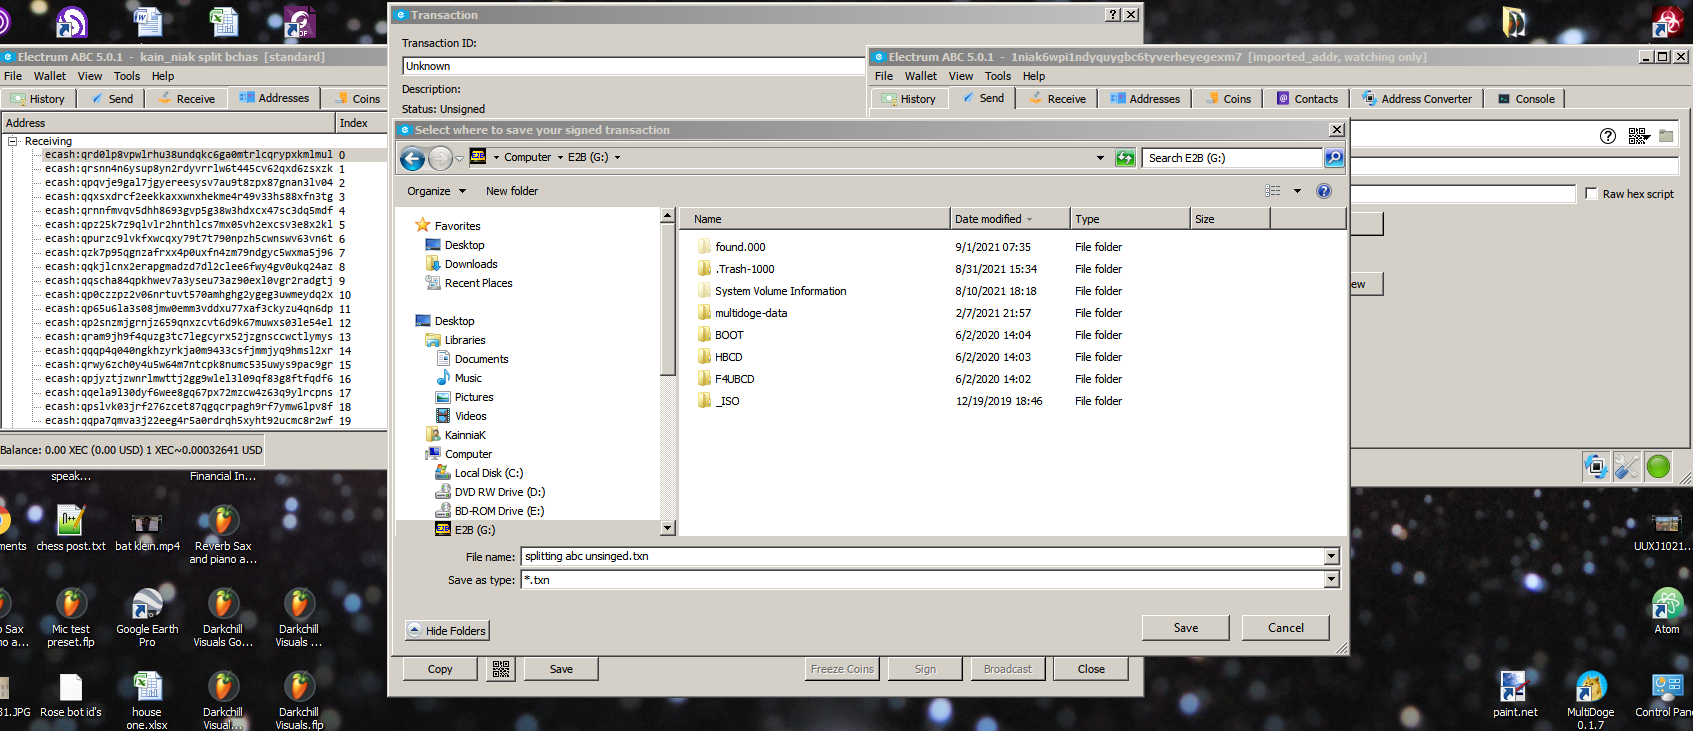Open the chess post.txt desktop file
The height and width of the screenshot is (731, 1693).
tap(71, 528)
